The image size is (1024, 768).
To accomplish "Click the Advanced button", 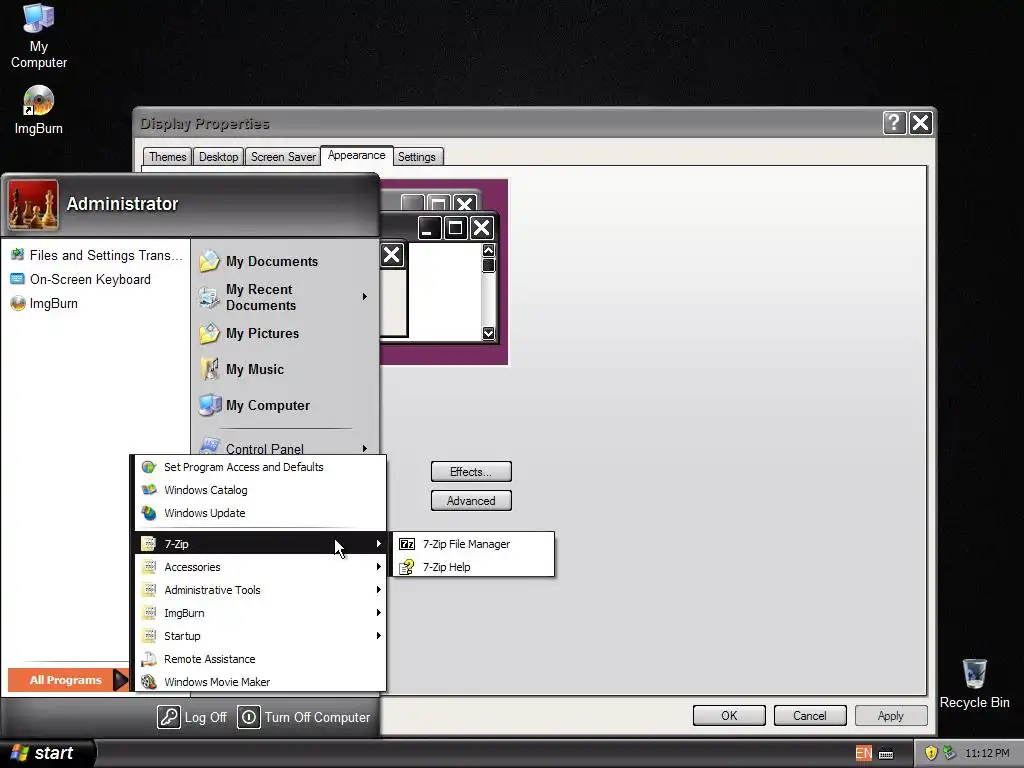I will click(x=471, y=501).
